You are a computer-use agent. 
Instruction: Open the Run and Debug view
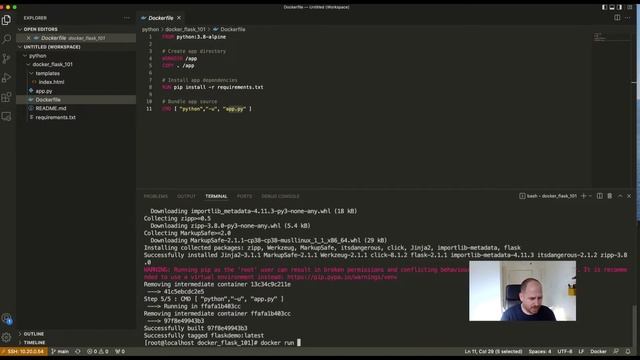pyautogui.click(x=6, y=78)
